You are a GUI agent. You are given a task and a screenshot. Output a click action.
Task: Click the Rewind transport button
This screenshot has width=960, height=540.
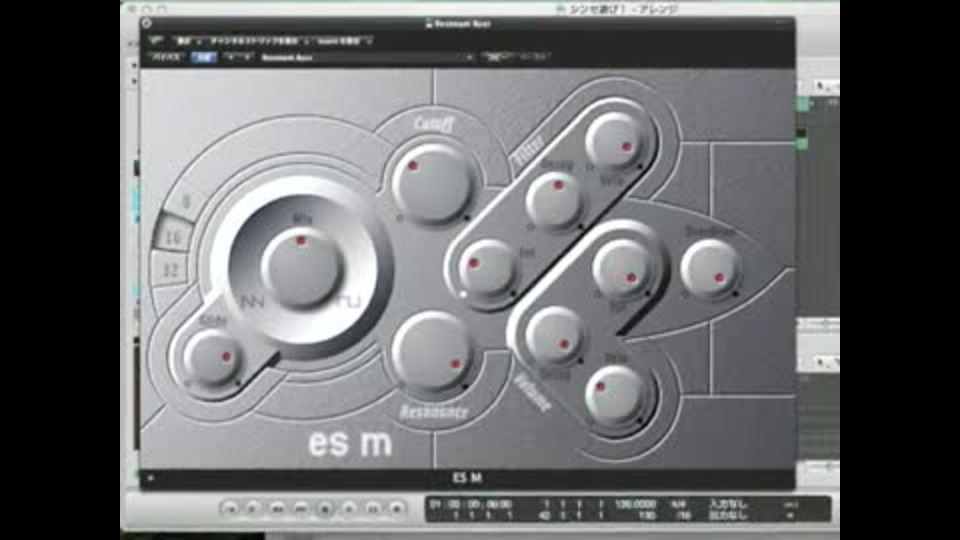(x=277, y=508)
